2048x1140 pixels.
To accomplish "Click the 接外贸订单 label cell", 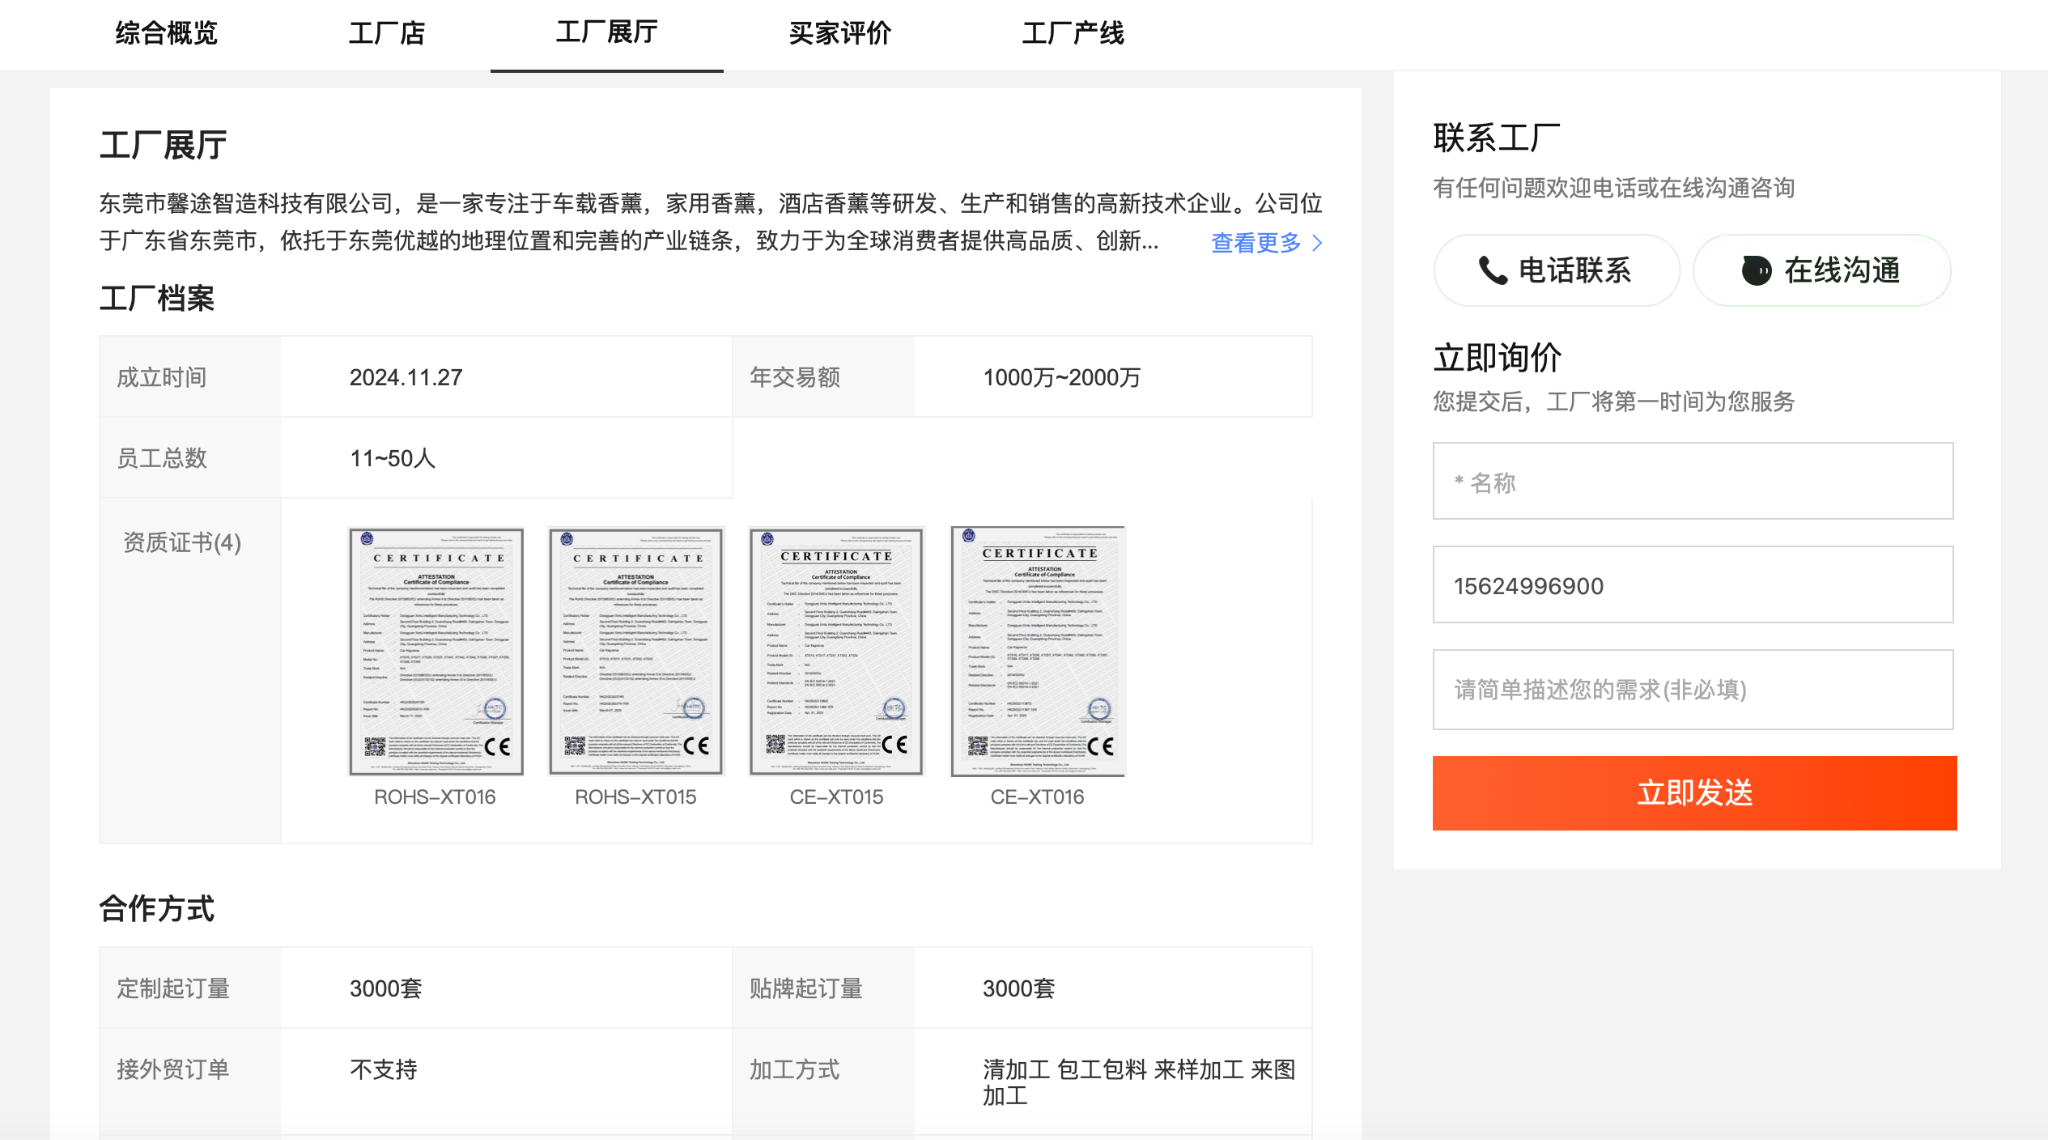I will click(x=190, y=1081).
